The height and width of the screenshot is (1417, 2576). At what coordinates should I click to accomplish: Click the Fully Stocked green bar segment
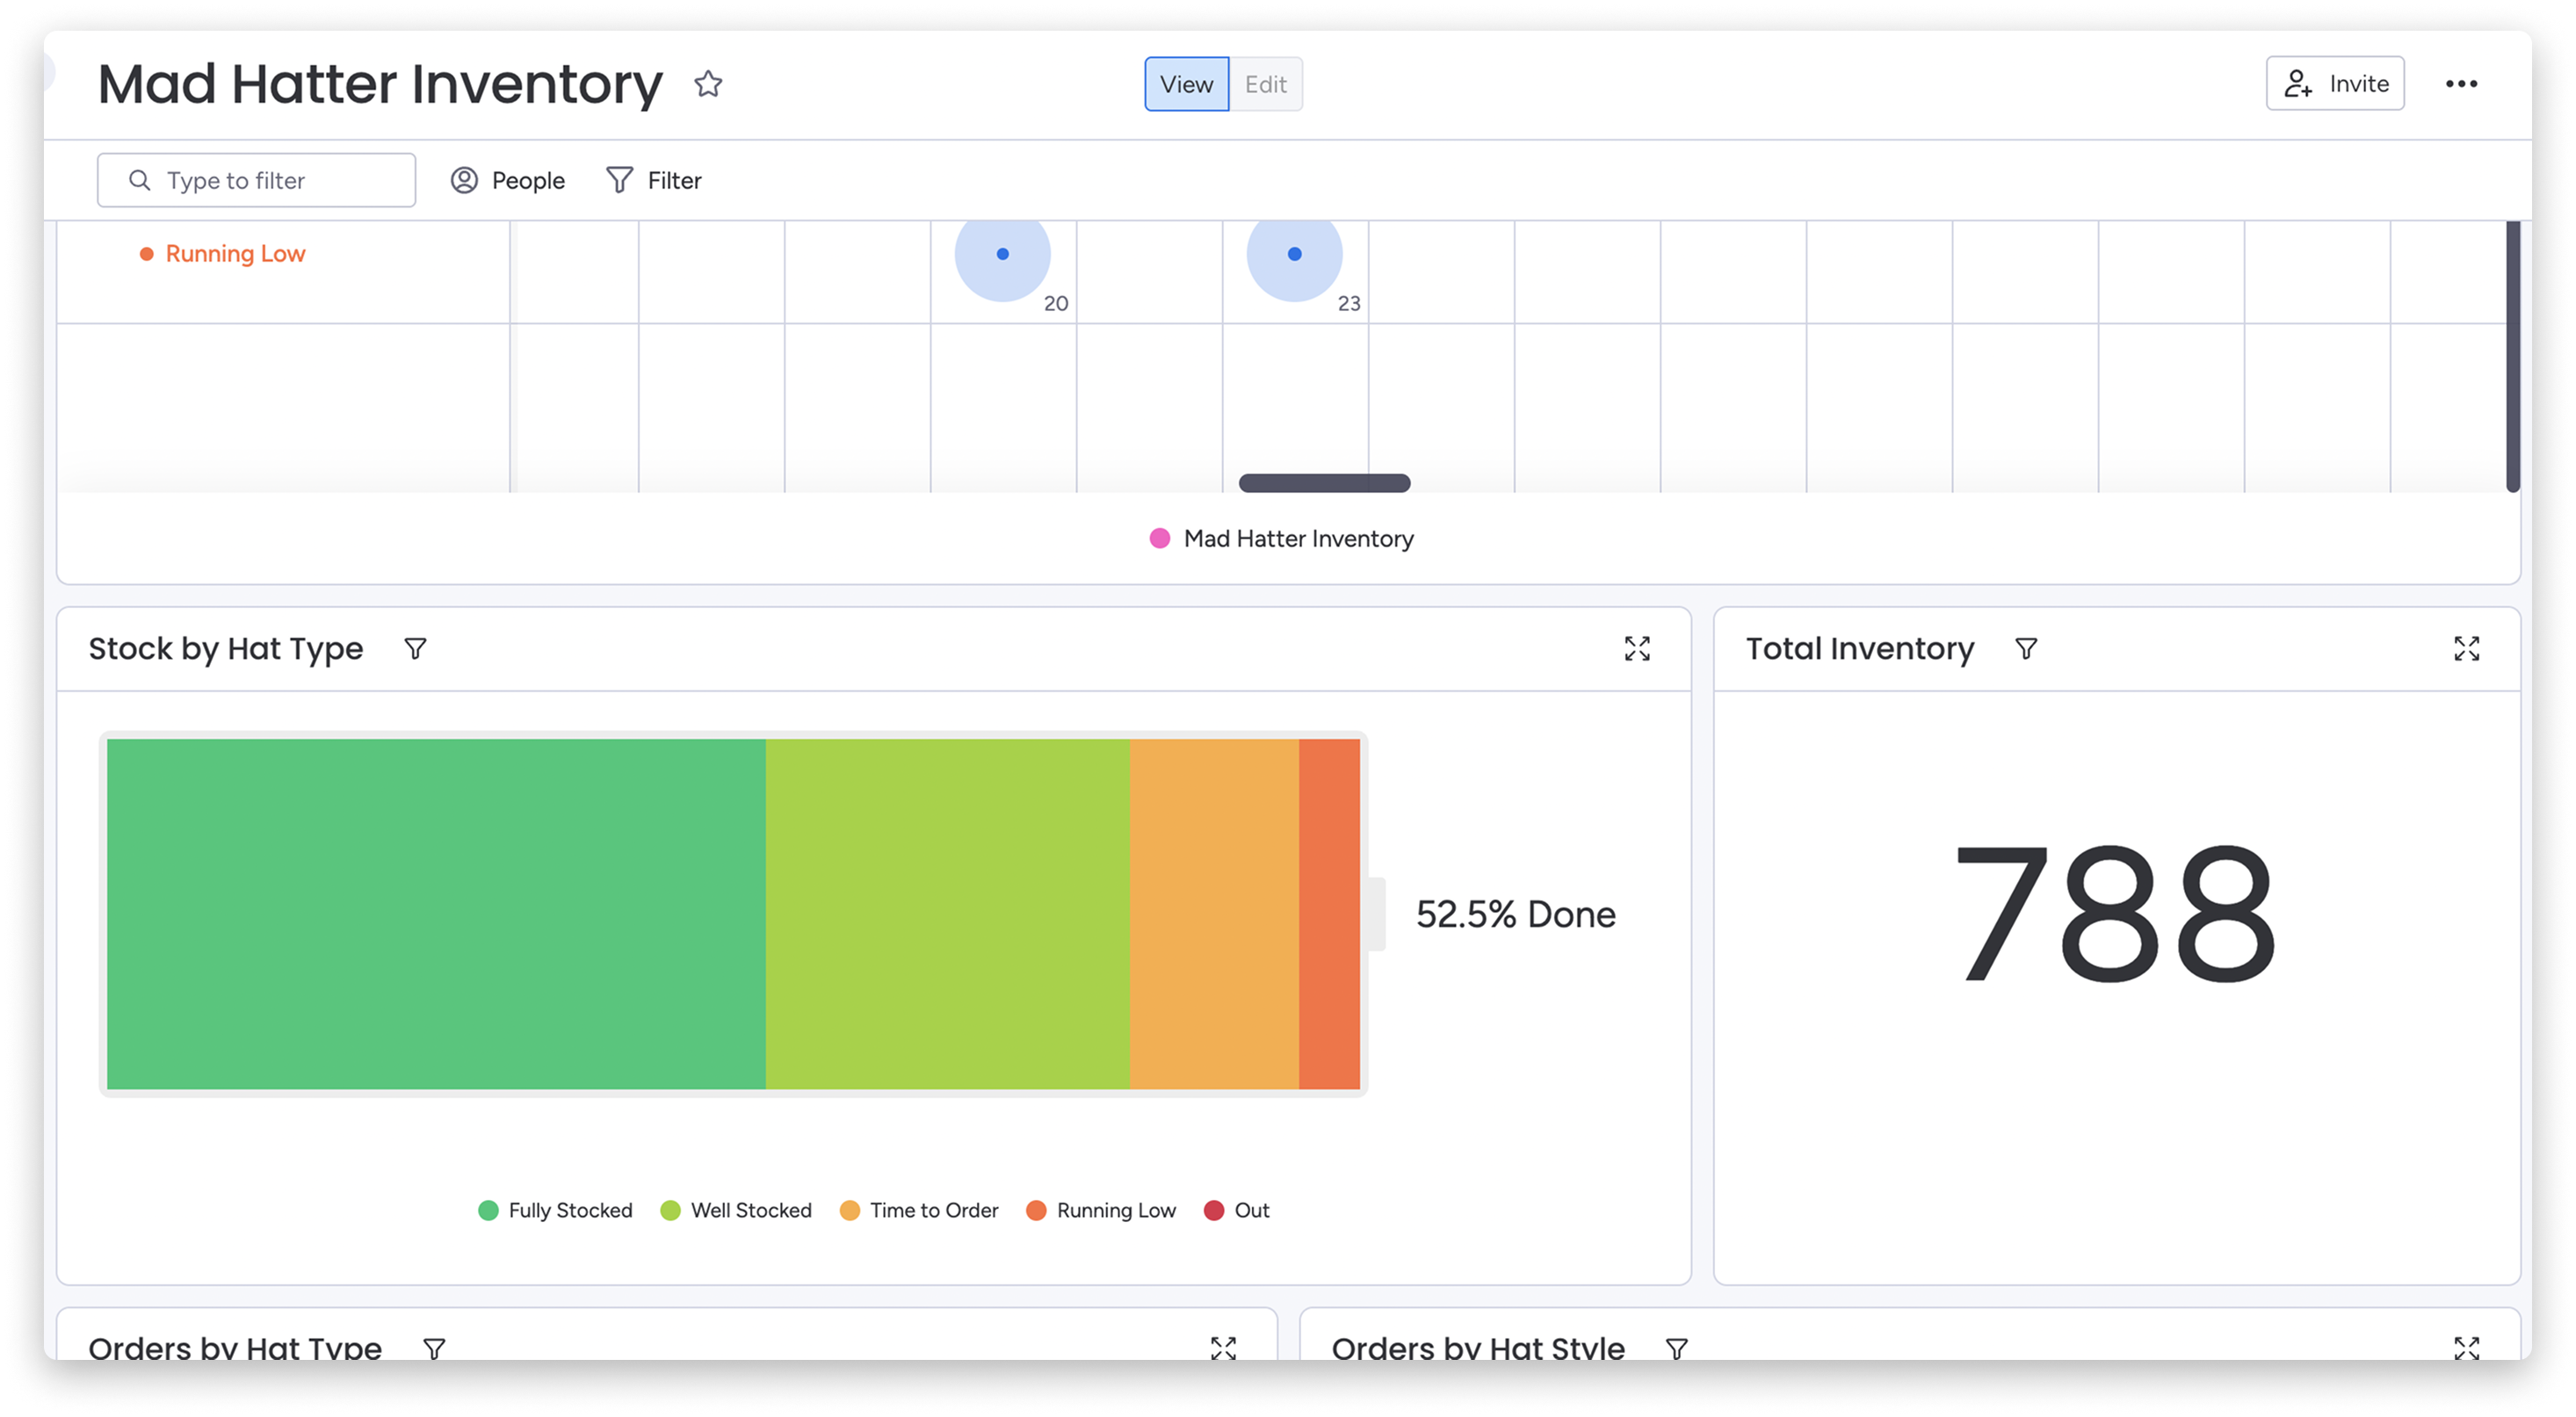point(436,914)
